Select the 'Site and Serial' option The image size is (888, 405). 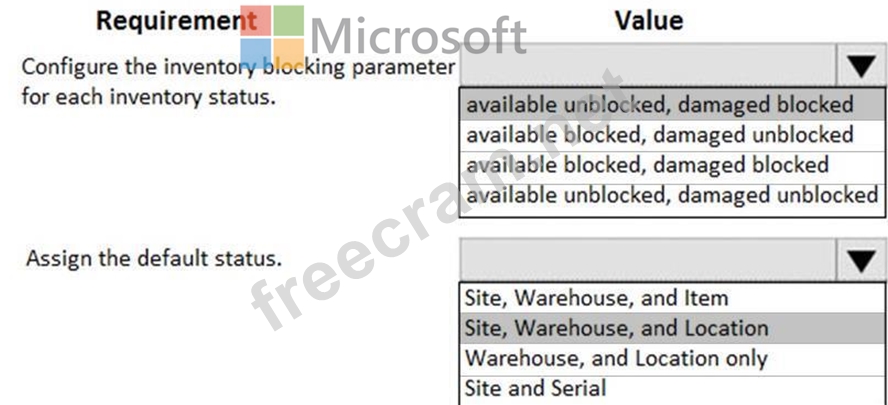535,388
